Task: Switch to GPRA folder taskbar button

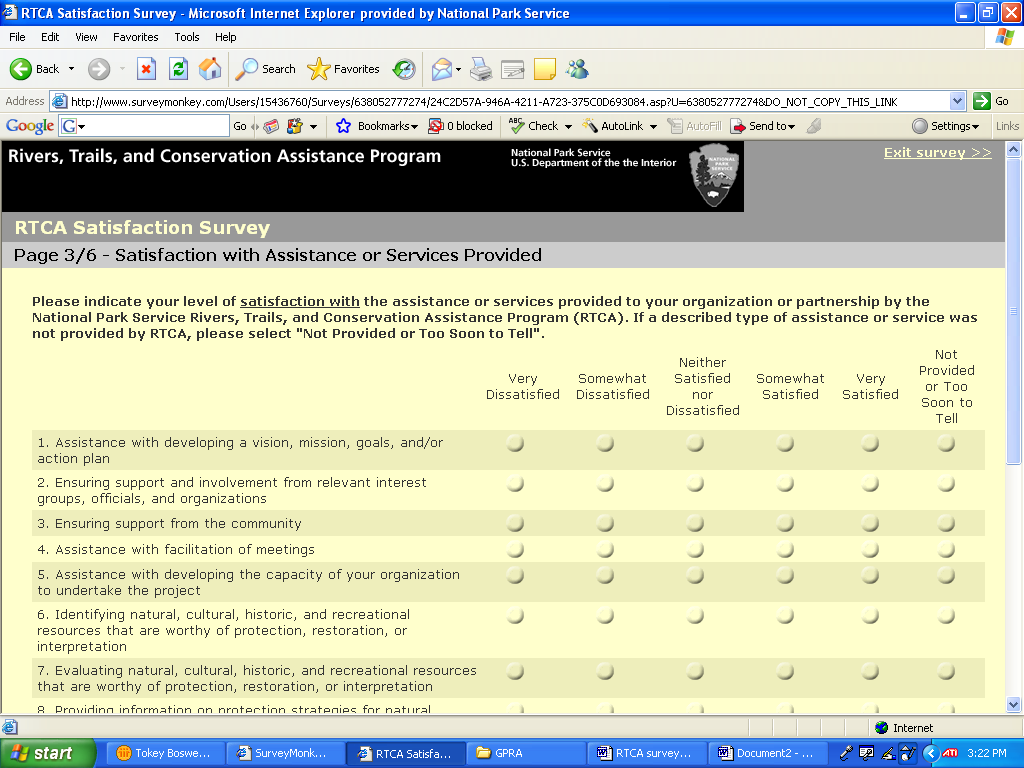Action: [x=526, y=753]
